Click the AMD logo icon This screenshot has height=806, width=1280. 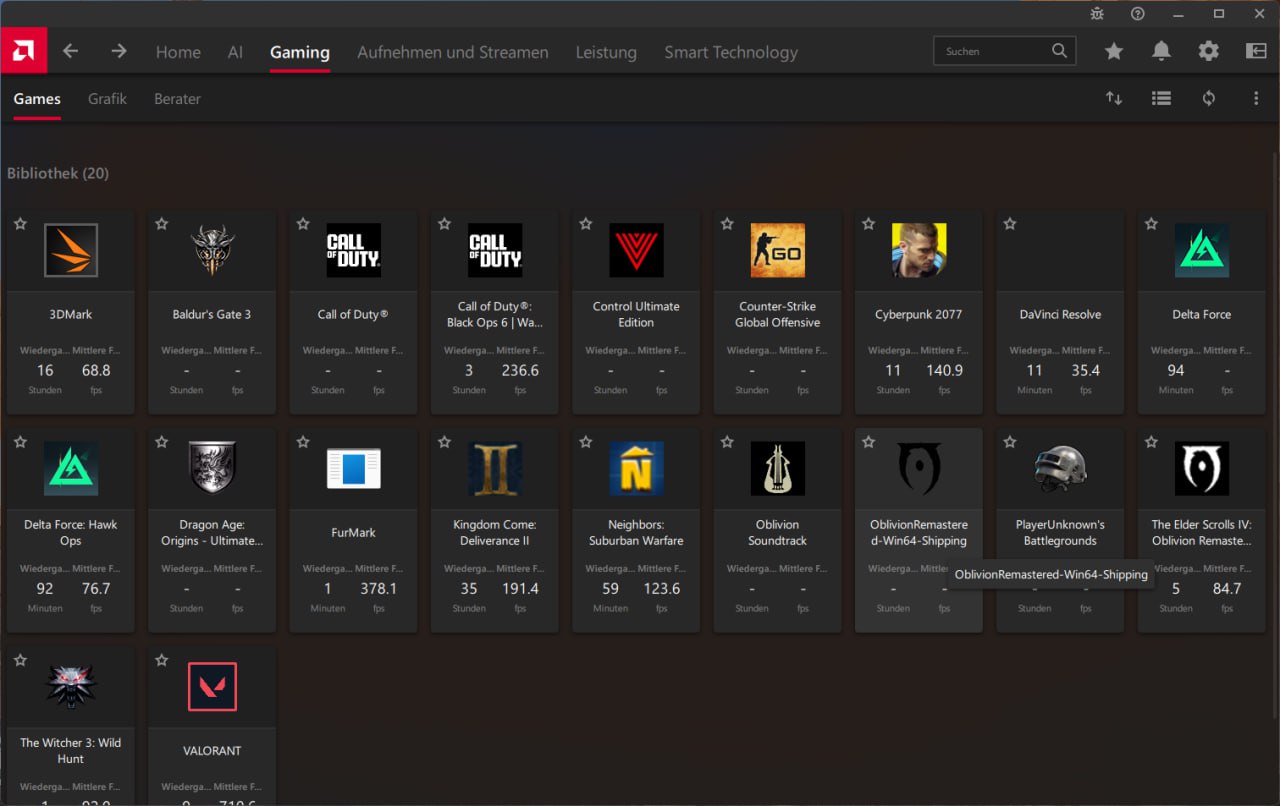23,51
